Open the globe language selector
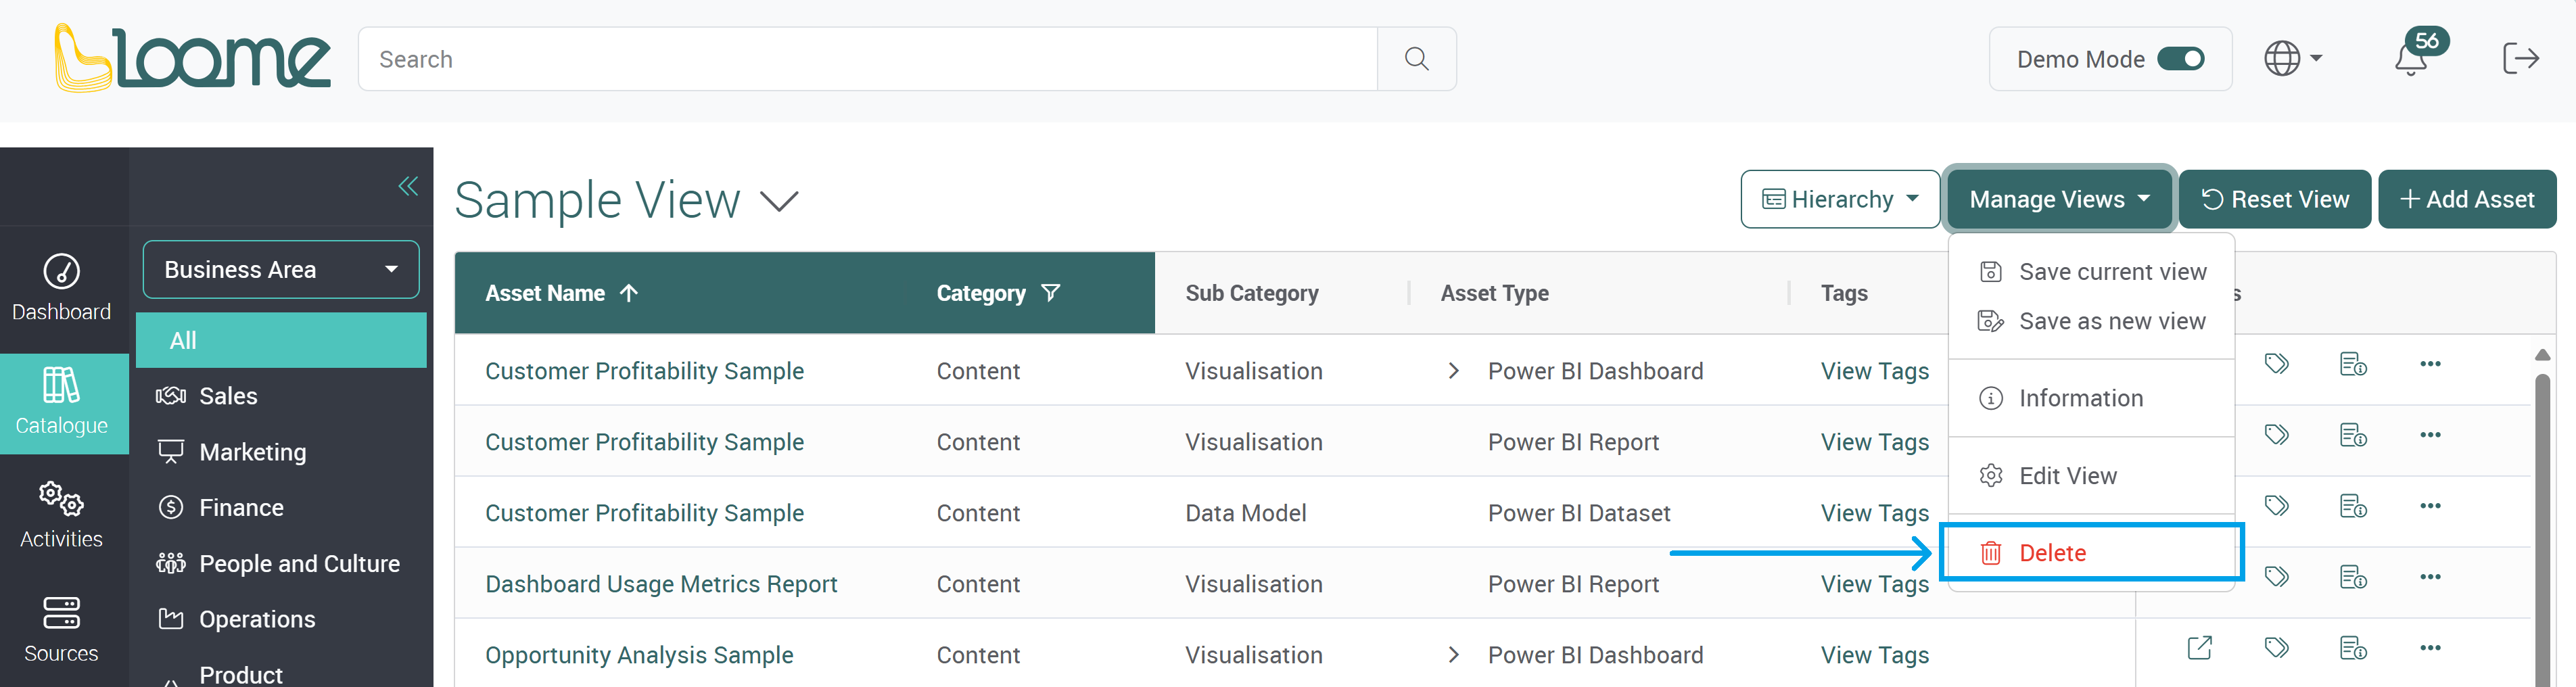 [x=2292, y=59]
